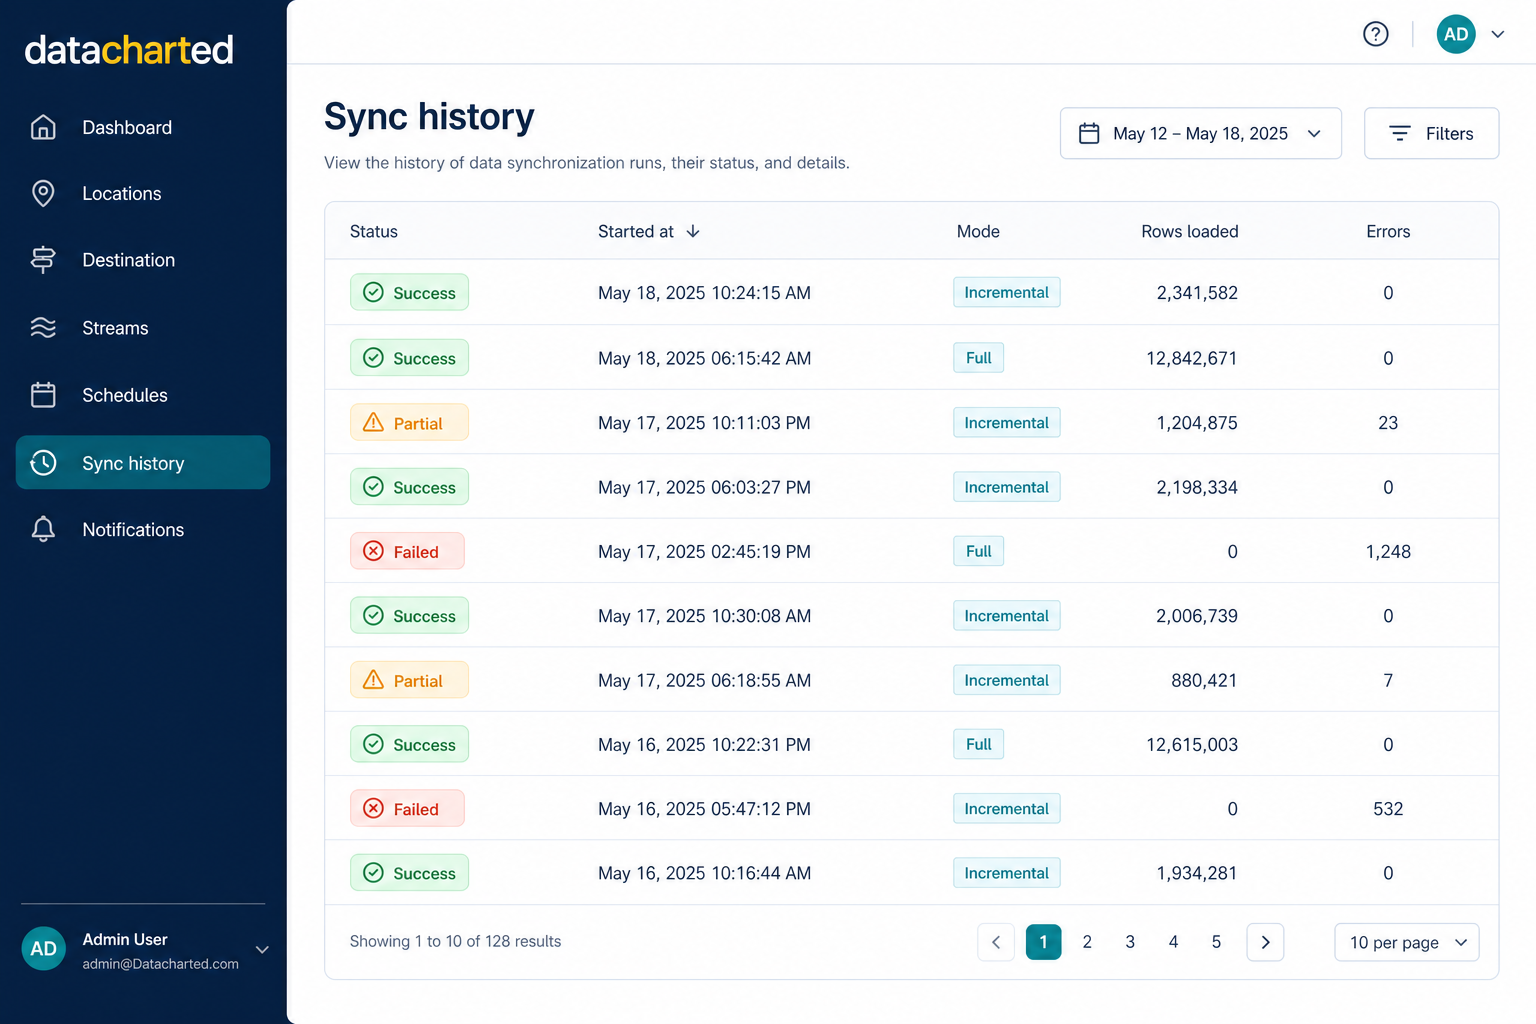Screen dimensions: 1536x1024
Task: Click error count 1,248
Action: [1388, 552]
